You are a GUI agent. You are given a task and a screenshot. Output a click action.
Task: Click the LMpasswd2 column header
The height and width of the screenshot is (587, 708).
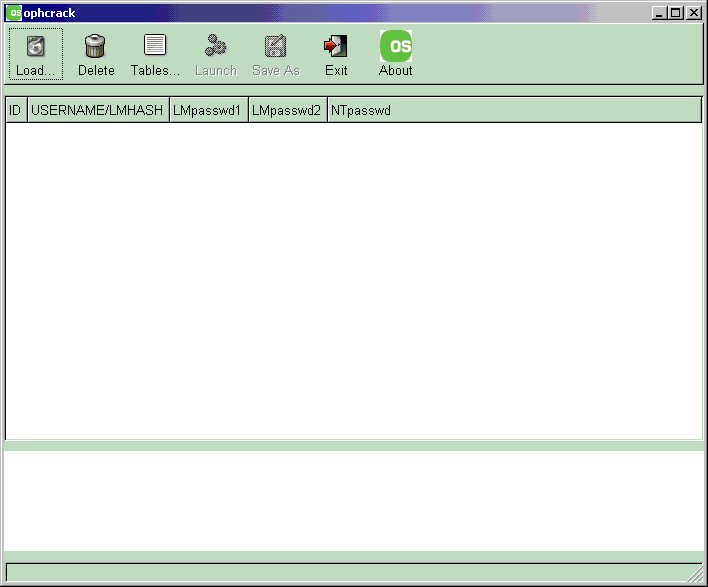288,110
